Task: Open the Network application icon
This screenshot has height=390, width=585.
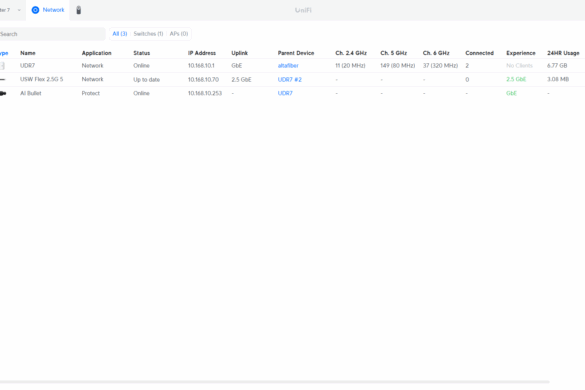Action: coord(35,10)
